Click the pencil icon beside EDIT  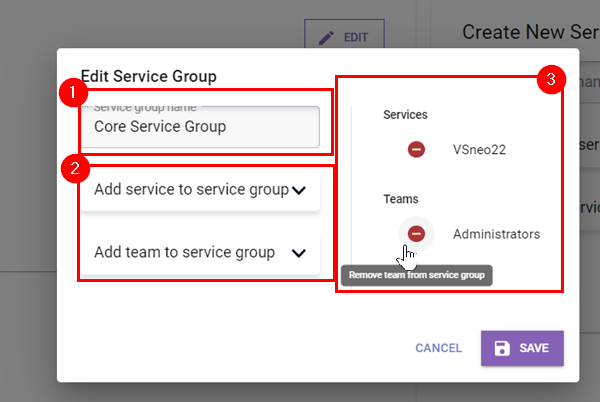[326, 38]
